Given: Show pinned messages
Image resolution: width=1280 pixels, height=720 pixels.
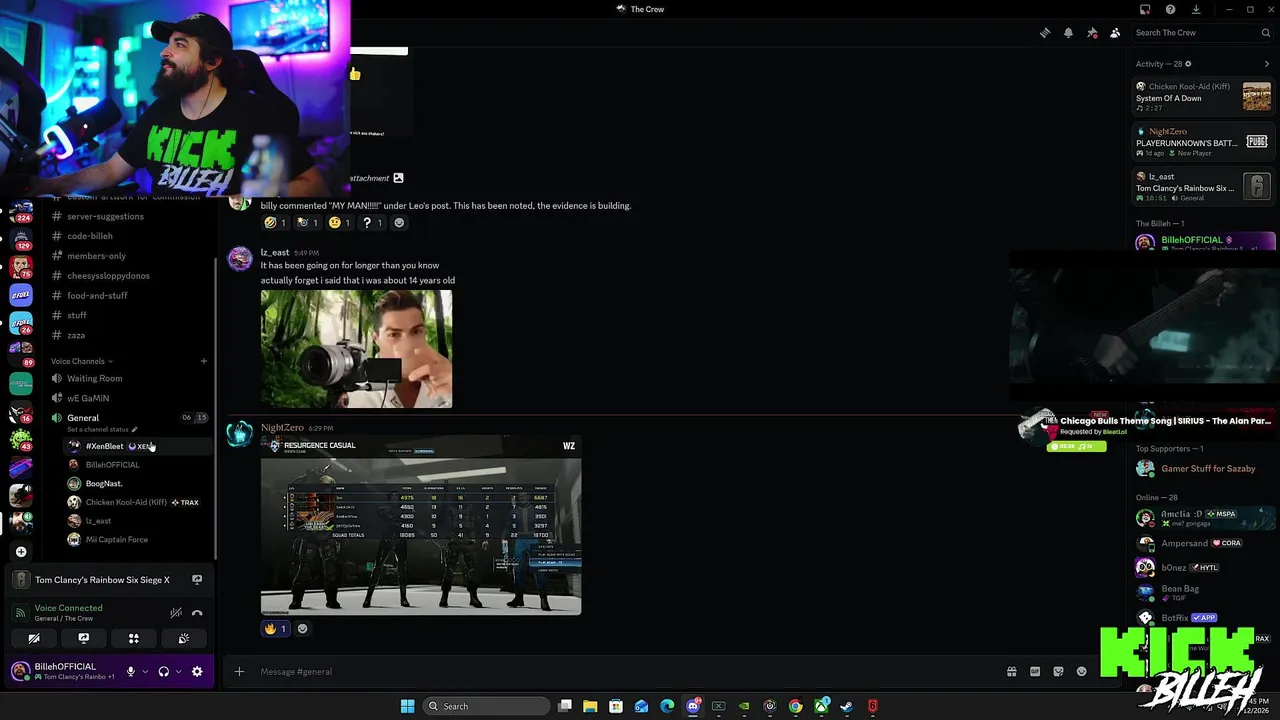Looking at the screenshot, I should click(1092, 33).
